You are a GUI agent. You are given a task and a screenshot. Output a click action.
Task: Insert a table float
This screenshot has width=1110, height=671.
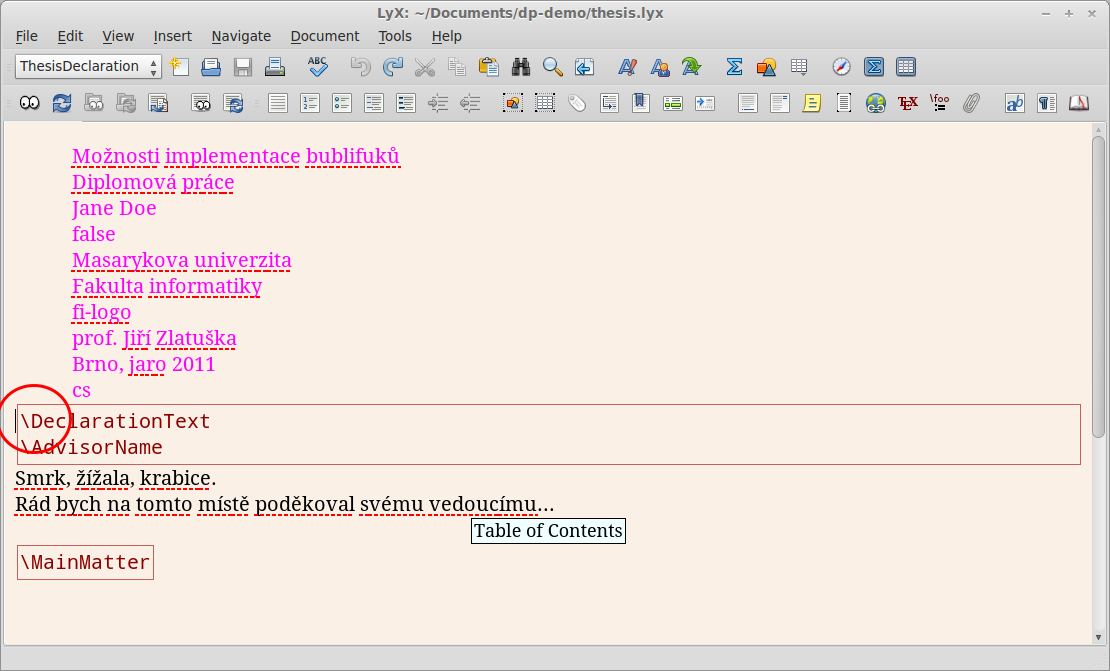(x=544, y=103)
